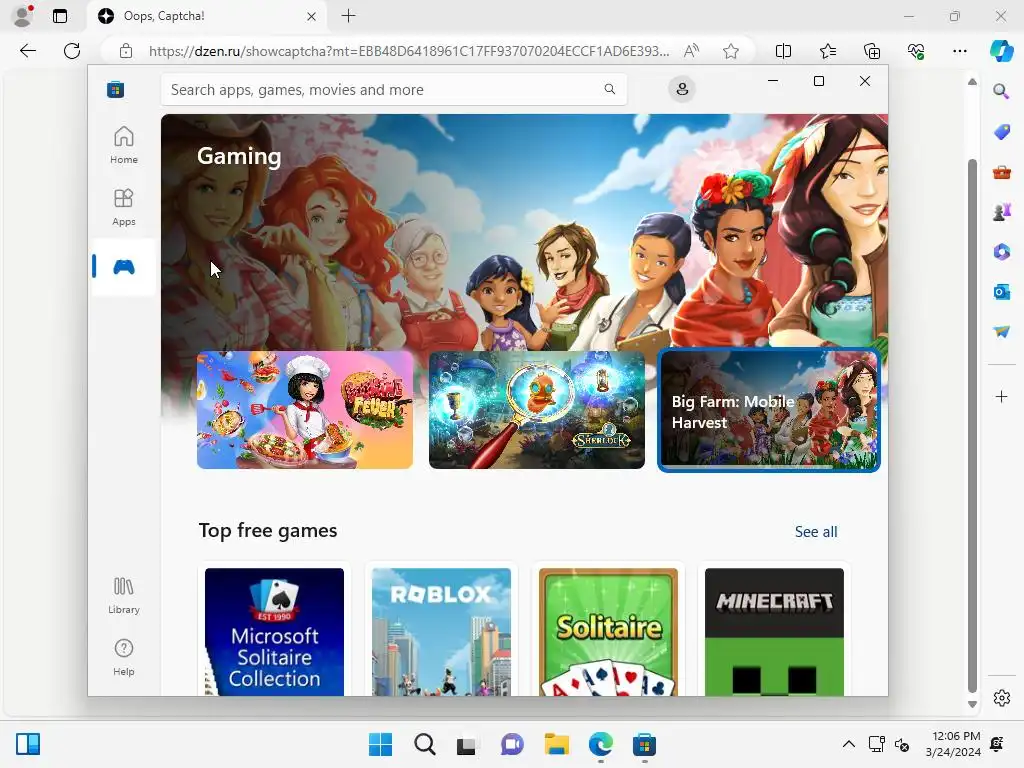Viewport: 1024px width, 768px height.
Task: Open Copilot in Edge sidebar
Action: [1001, 51]
